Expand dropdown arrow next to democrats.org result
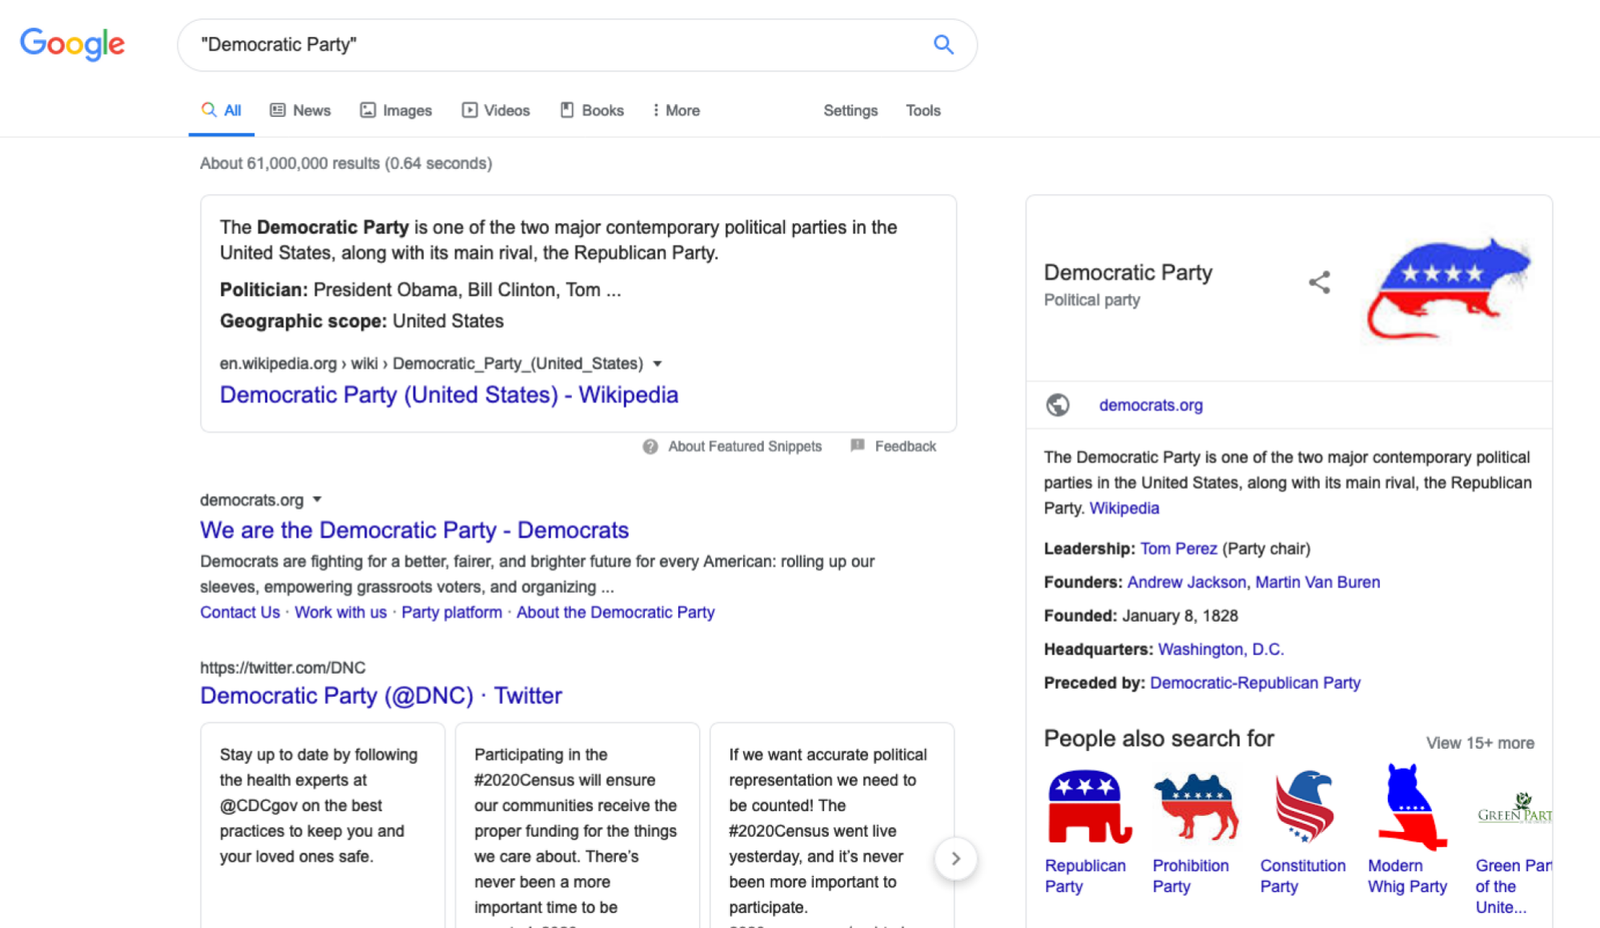Viewport: 1600px width, 928px height. click(x=317, y=499)
